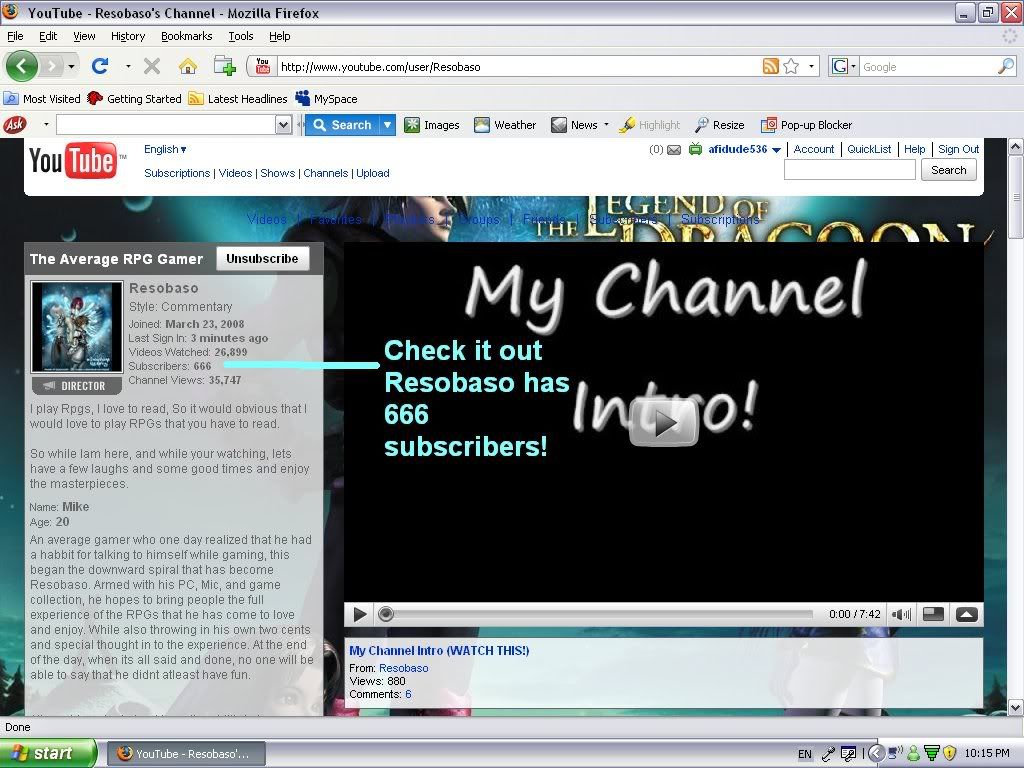This screenshot has width=1024, height=768.
Task: Open the Bookmarks menu
Action: (187, 36)
